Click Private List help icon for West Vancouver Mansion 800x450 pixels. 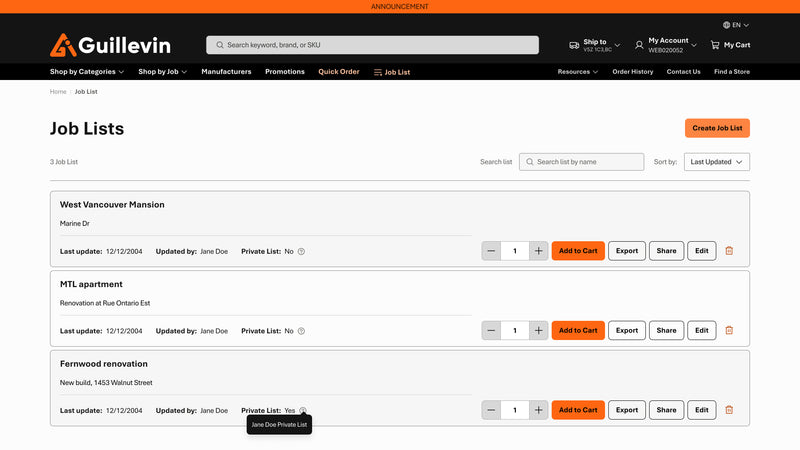(x=301, y=251)
